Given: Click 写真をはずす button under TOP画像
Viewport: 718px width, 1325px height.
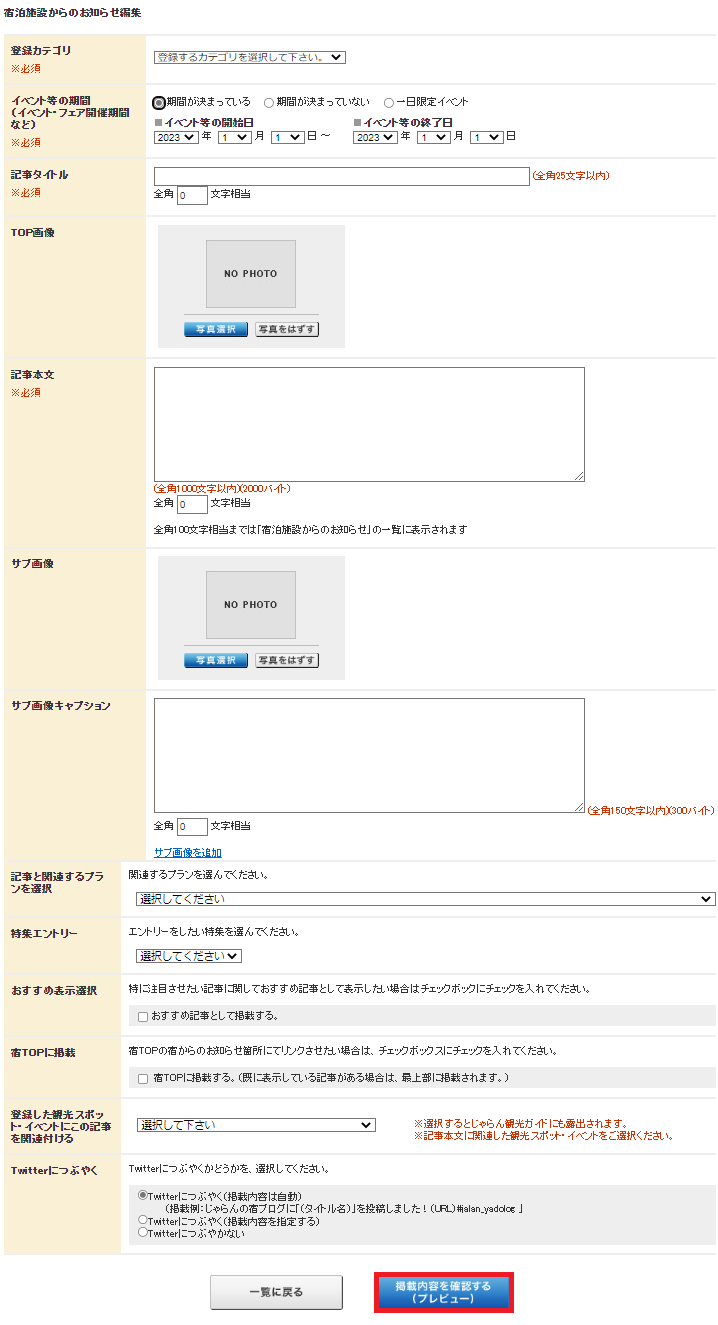Looking at the screenshot, I should point(287,329).
